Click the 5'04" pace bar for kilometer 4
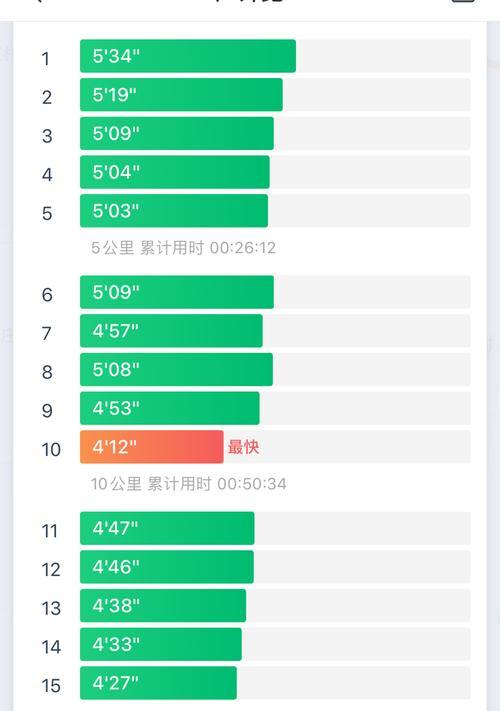Screen dimensions: 500x711 175,172
